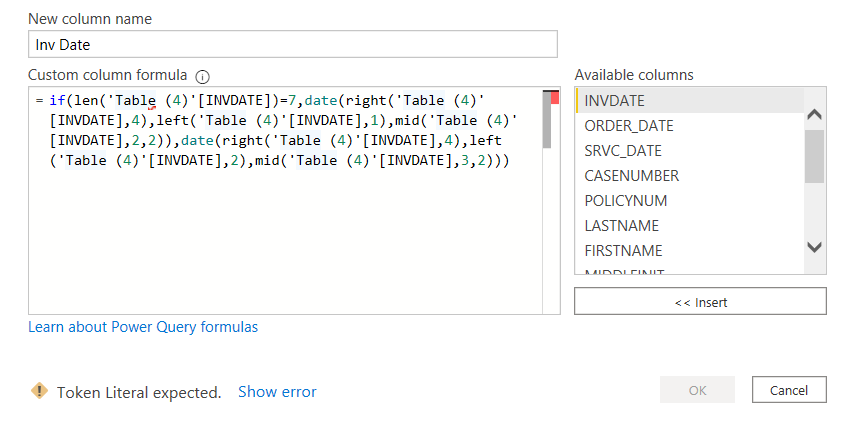Click the warning icon next to Token Literal expected
The height and width of the screenshot is (423, 853).
(x=39, y=390)
